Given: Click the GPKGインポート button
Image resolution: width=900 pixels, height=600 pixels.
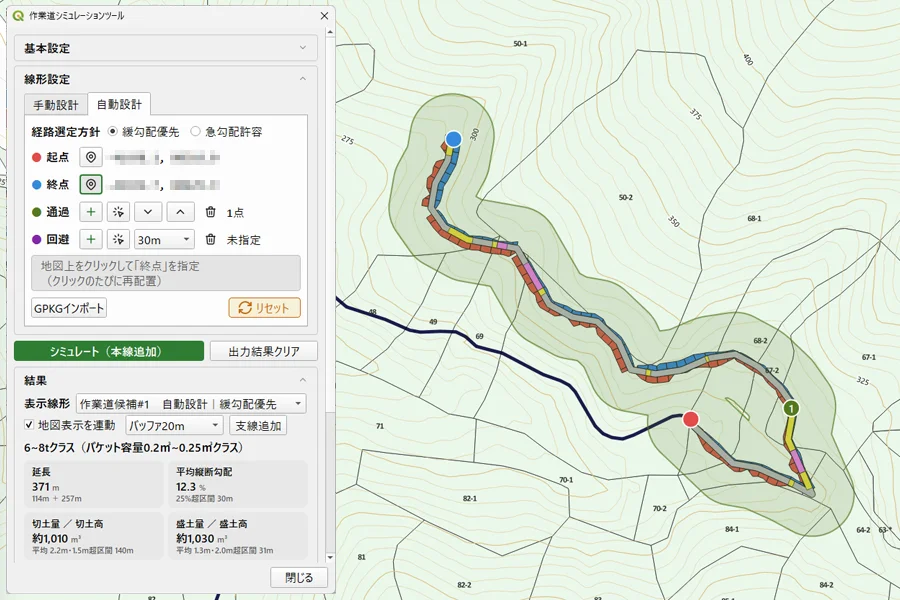Looking at the screenshot, I should coord(69,308).
